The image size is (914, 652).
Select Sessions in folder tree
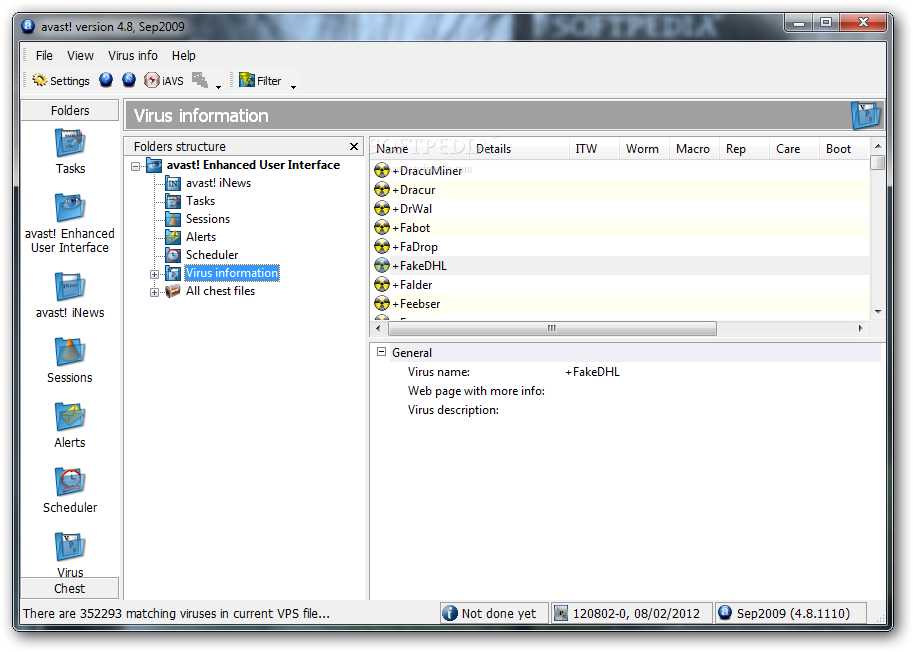point(208,219)
